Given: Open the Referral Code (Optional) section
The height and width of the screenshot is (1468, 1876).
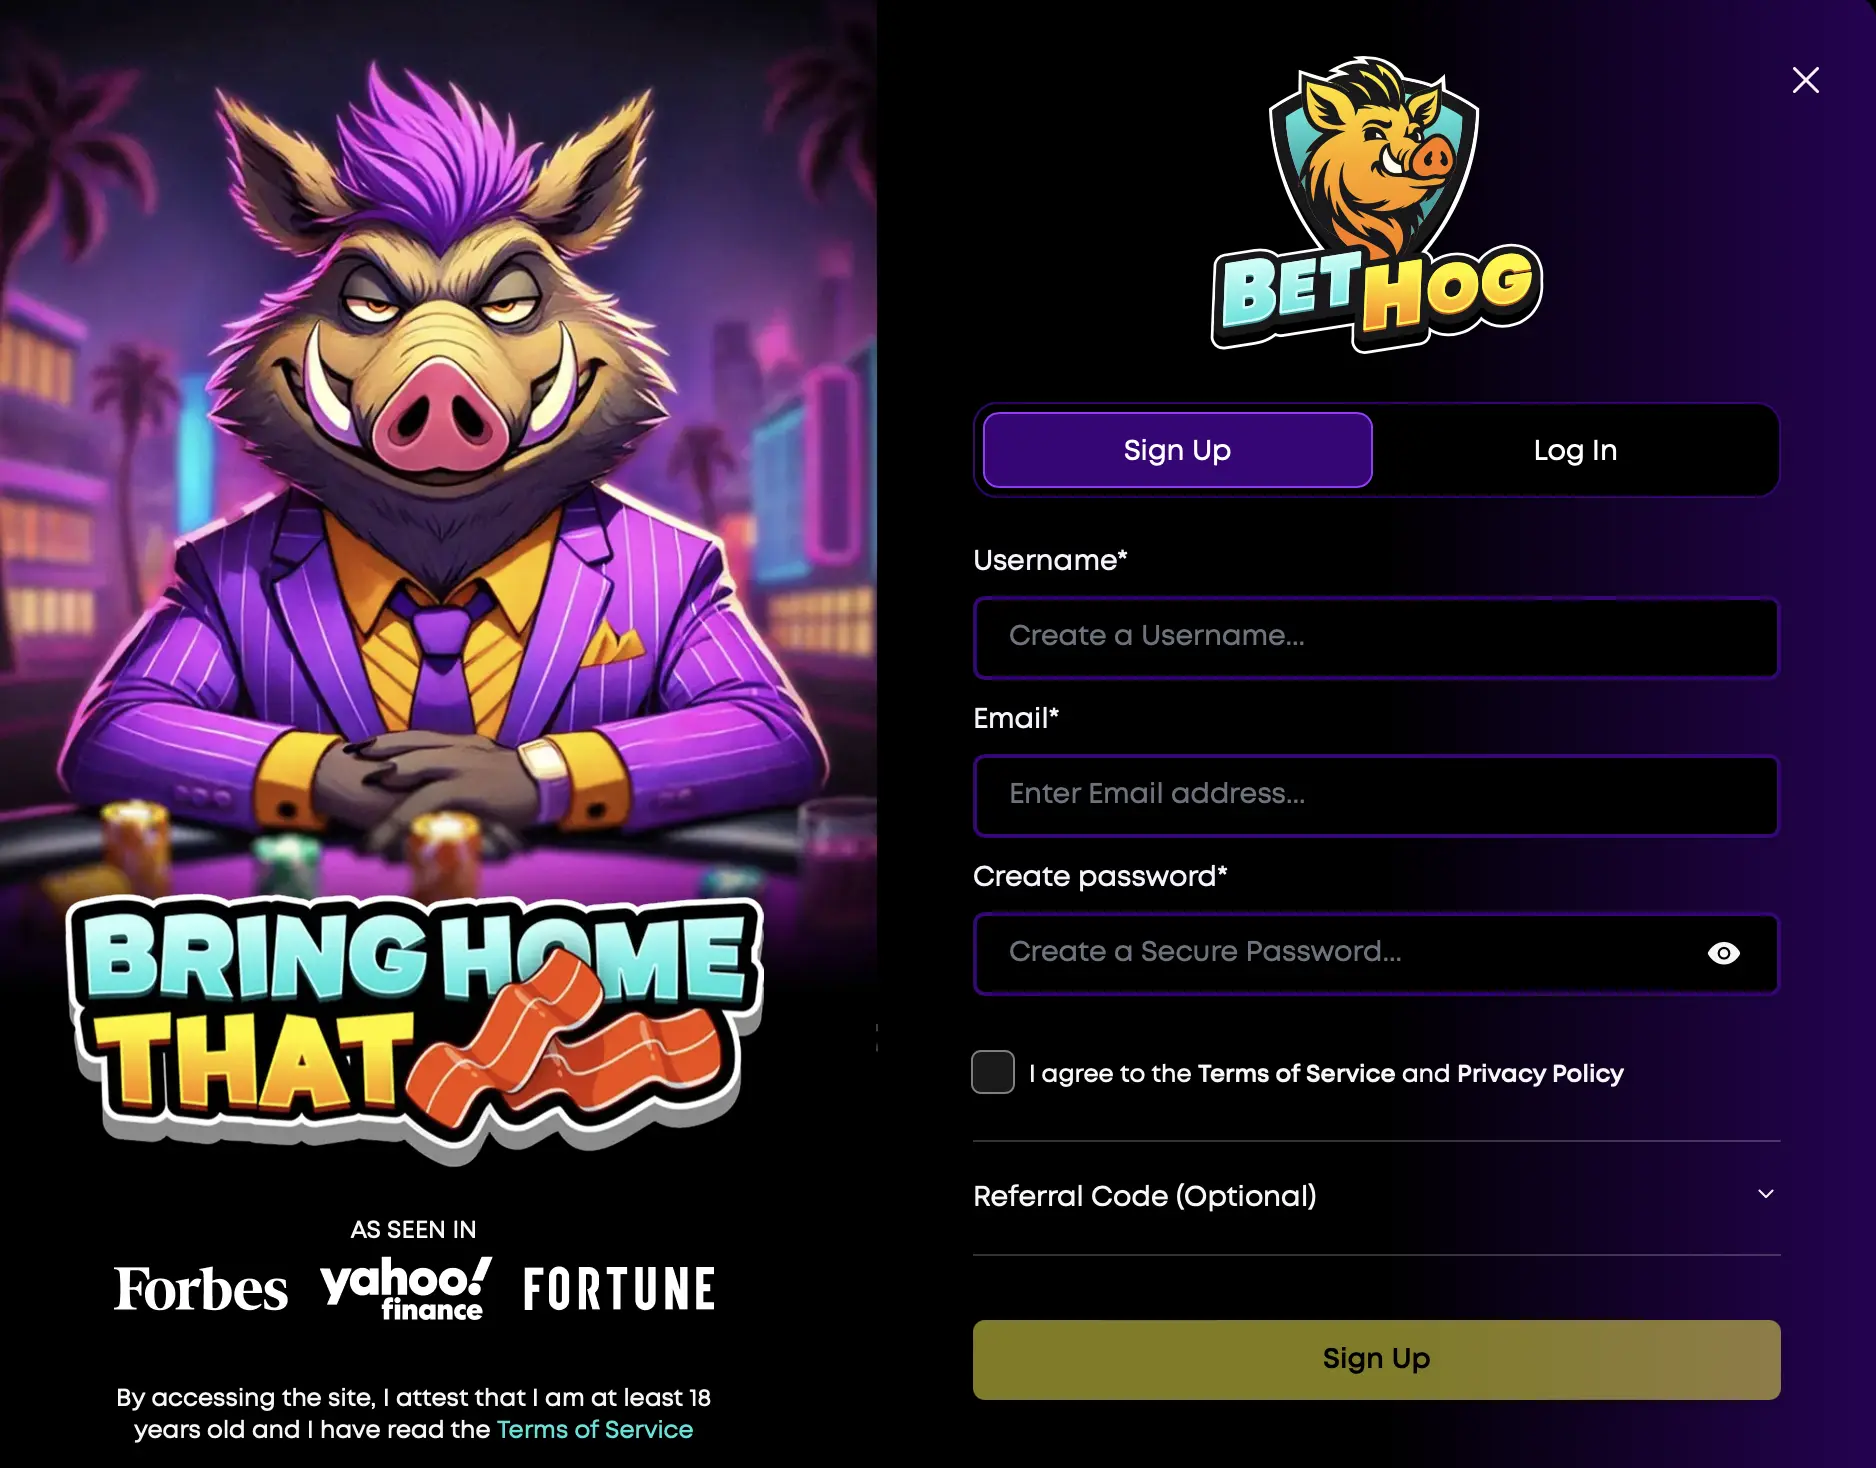Looking at the screenshot, I should click(1377, 1197).
